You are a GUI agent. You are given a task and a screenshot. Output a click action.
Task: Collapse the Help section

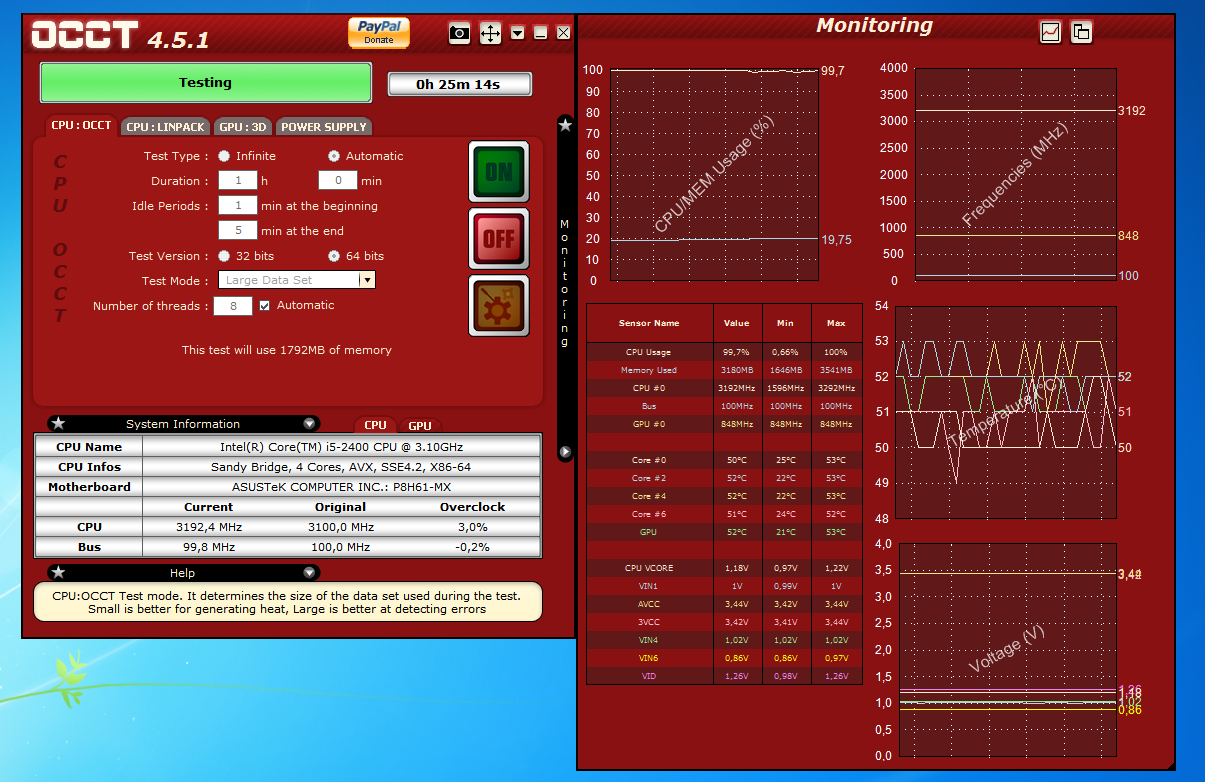[310, 573]
